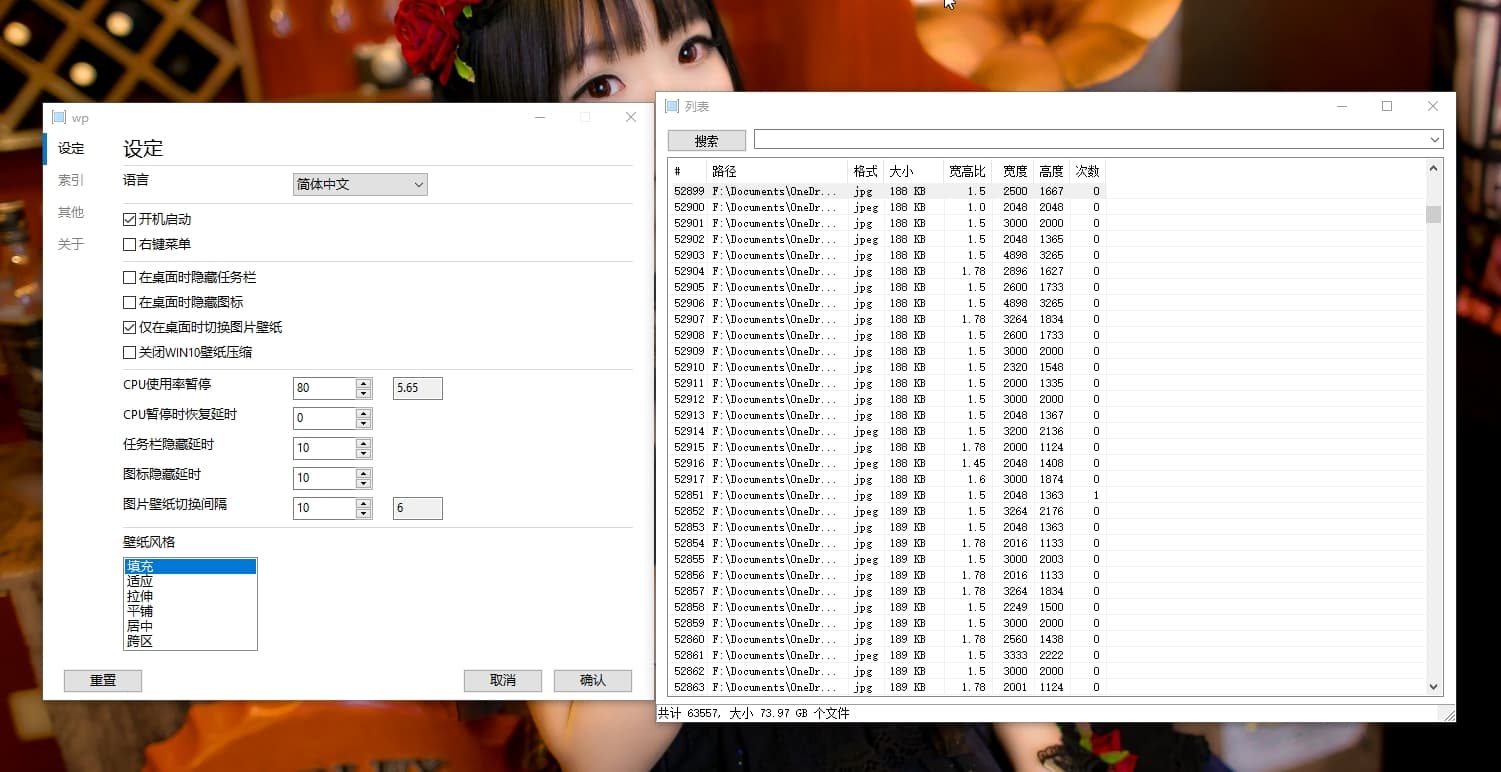This screenshot has height=772, width=1501.
Task: Click the wp window title icon
Action: [59, 117]
